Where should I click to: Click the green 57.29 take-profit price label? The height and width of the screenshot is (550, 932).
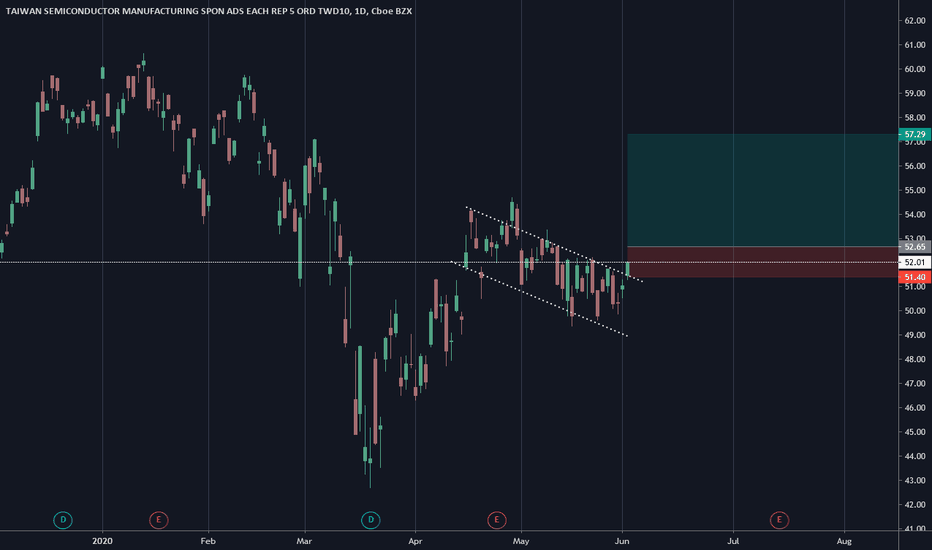[x=914, y=134]
